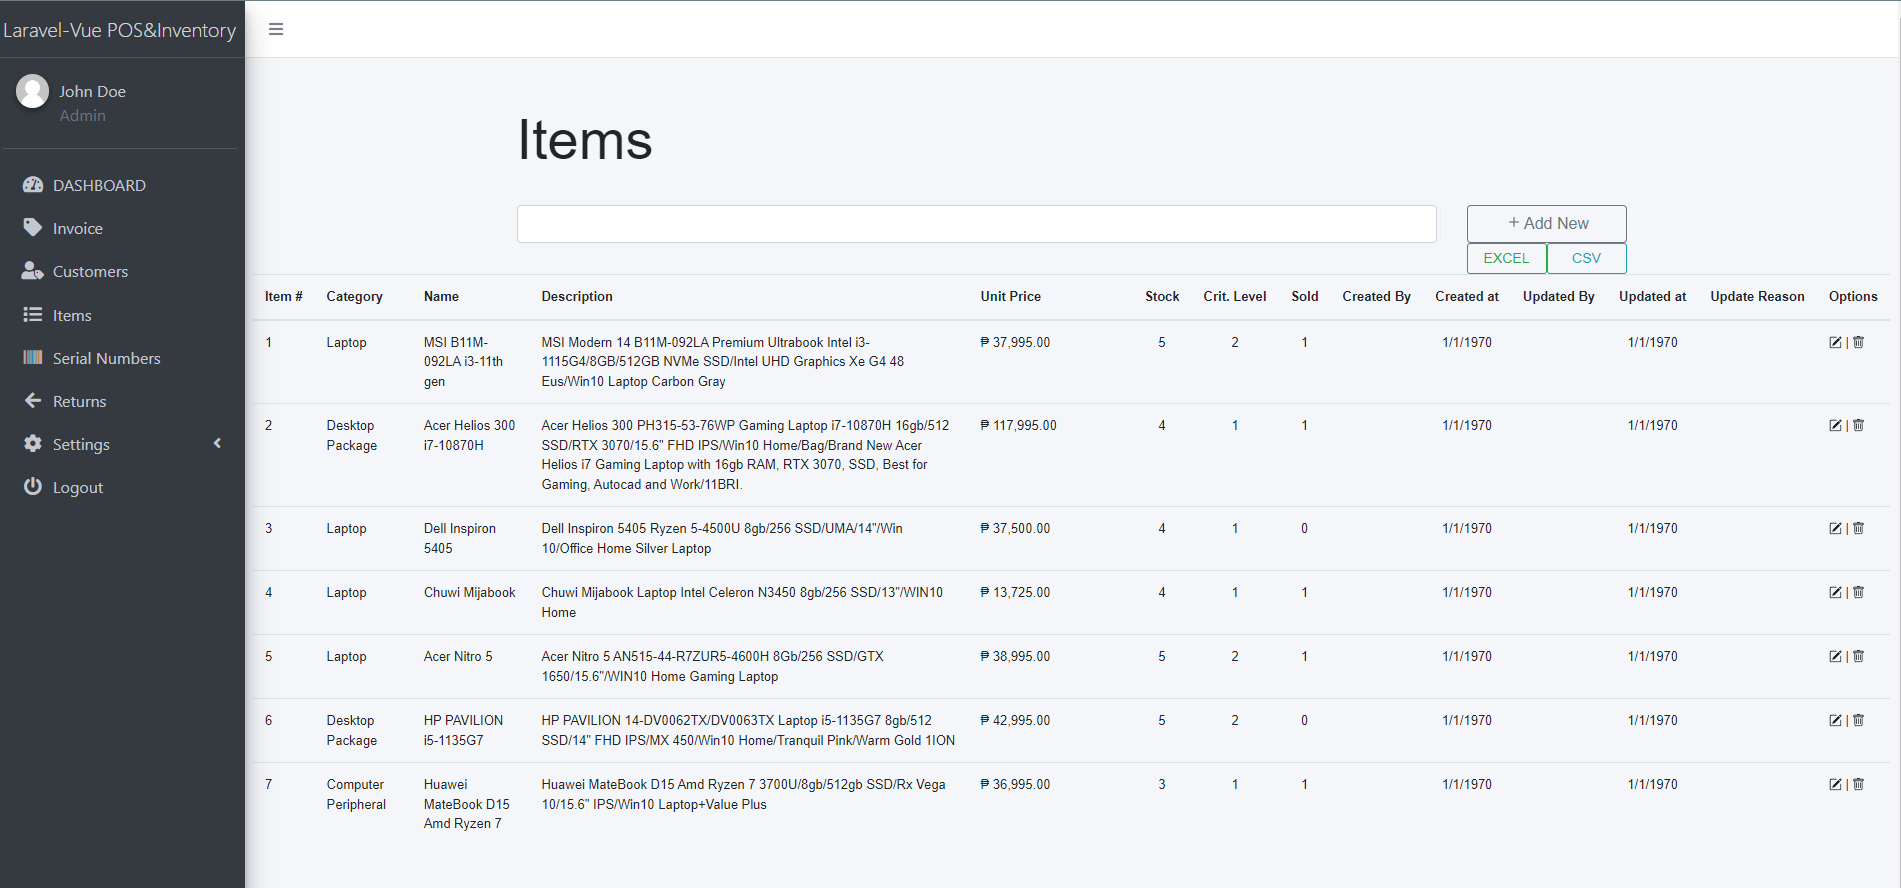Click the Chuwi Mijabook name cell
1901x888 pixels.
[469, 592]
